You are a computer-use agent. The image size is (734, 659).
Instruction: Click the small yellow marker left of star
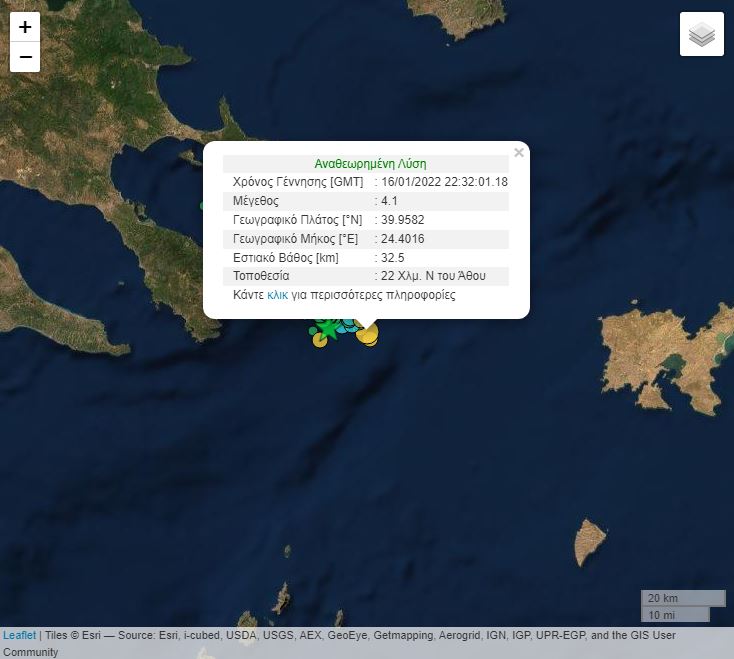(x=319, y=340)
